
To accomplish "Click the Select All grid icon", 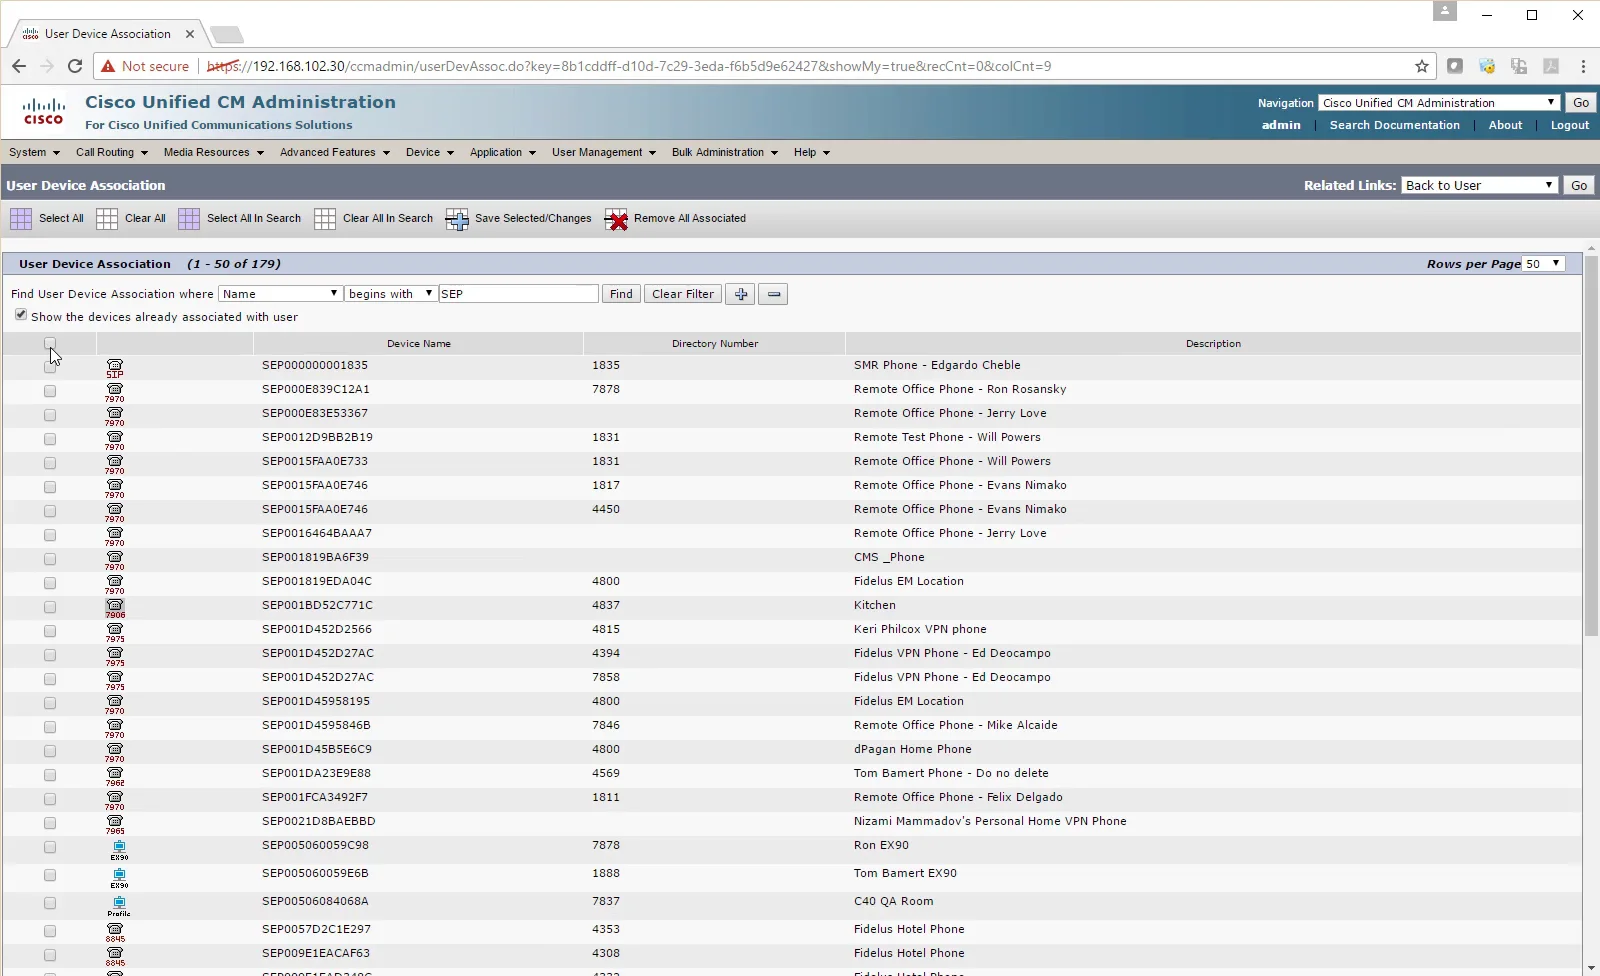I will pos(21,219).
